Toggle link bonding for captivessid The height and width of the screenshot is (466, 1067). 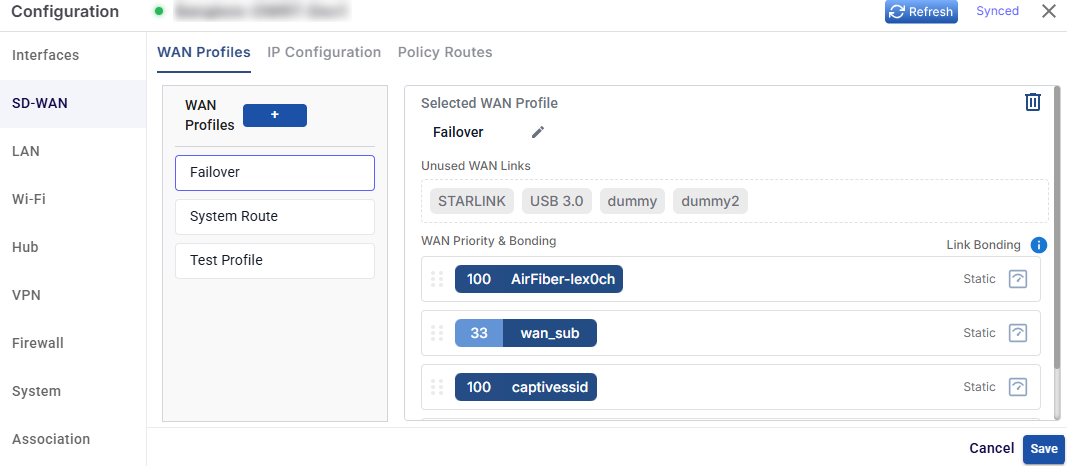pos(1017,387)
